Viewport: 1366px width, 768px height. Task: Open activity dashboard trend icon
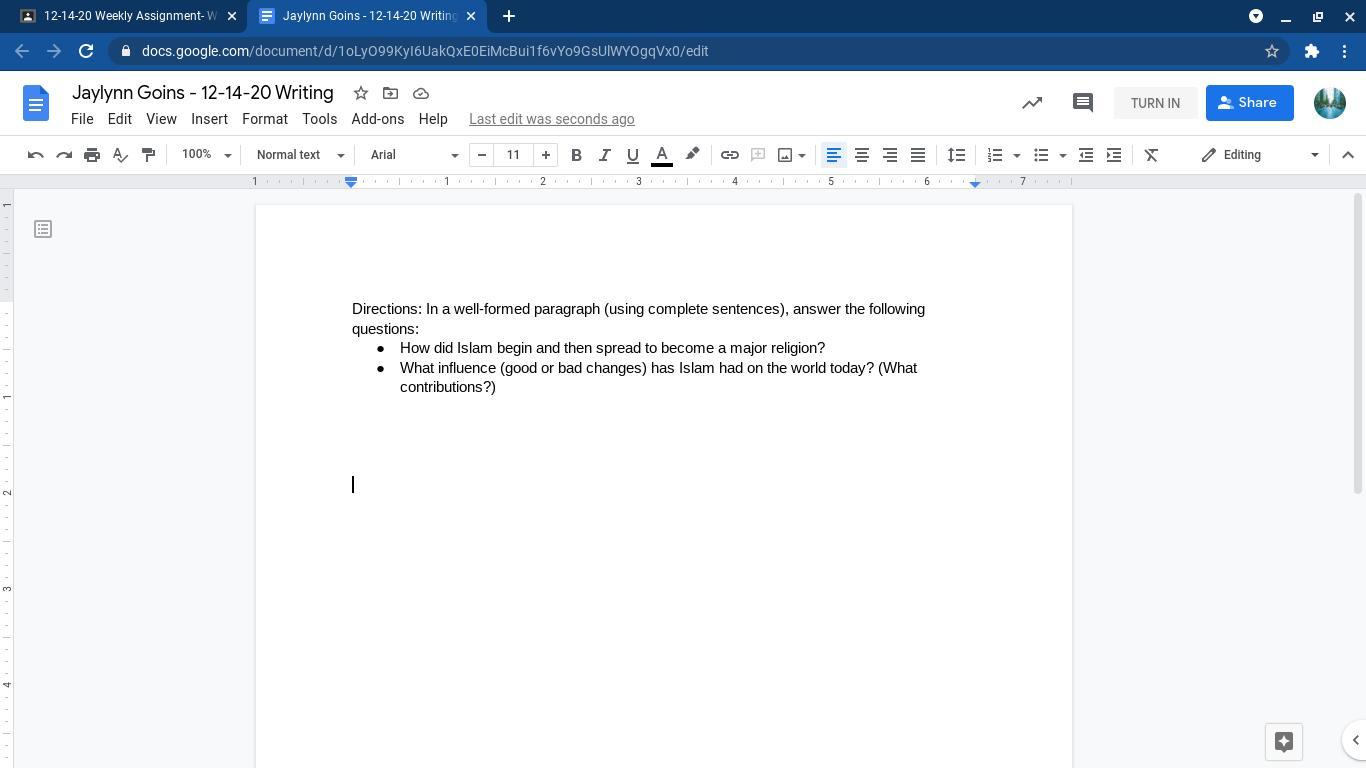click(1032, 103)
